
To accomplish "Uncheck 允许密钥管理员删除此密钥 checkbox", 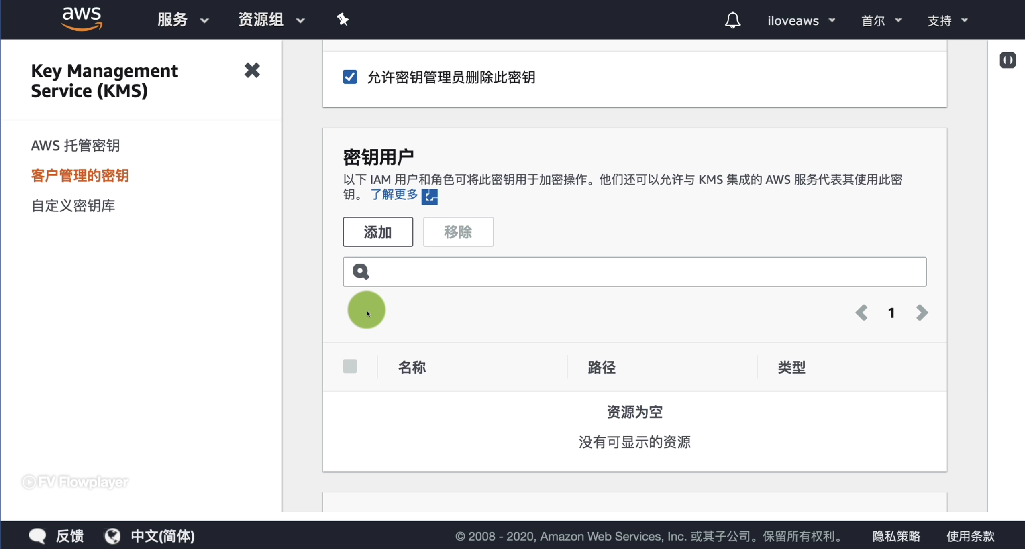I will coord(350,77).
